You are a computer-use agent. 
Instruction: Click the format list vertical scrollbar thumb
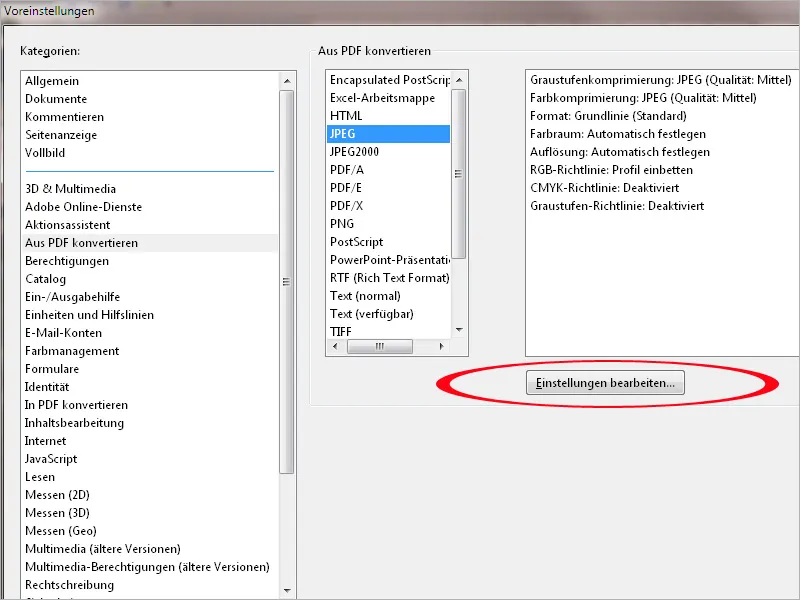pyautogui.click(x=459, y=174)
